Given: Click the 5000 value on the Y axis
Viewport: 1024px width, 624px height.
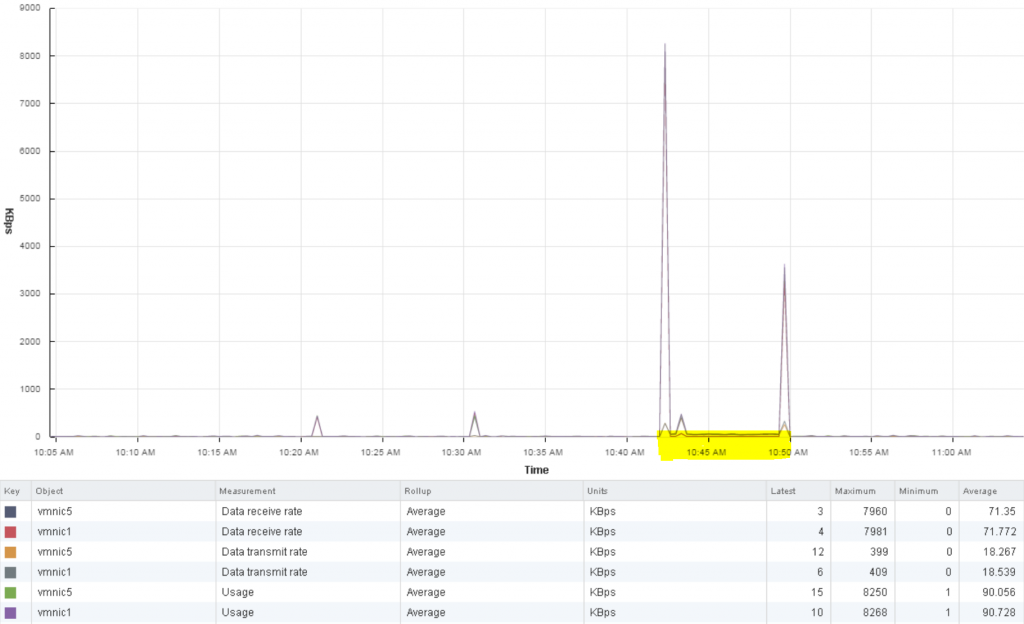Looking at the screenshot, I should coord(30,199).
